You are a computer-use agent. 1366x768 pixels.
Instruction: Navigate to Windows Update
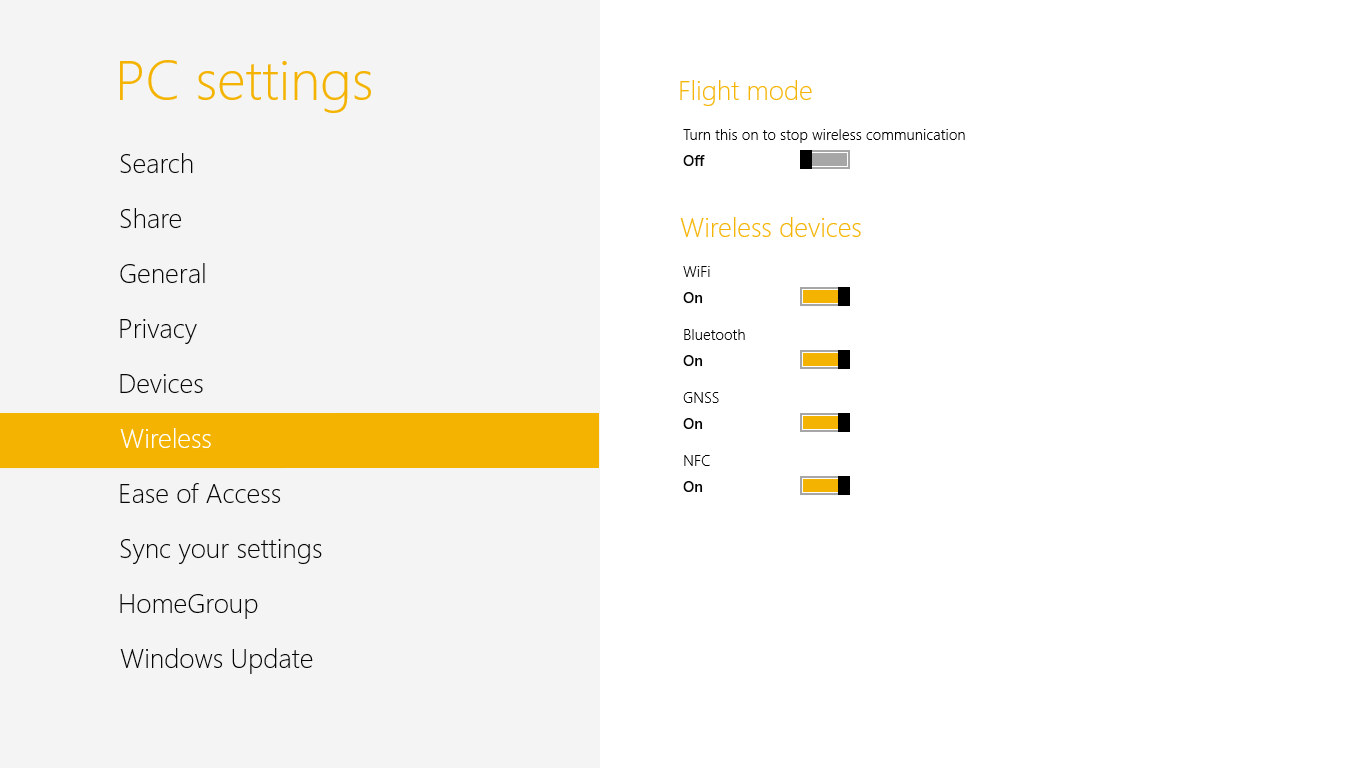[x=216, y=659]
